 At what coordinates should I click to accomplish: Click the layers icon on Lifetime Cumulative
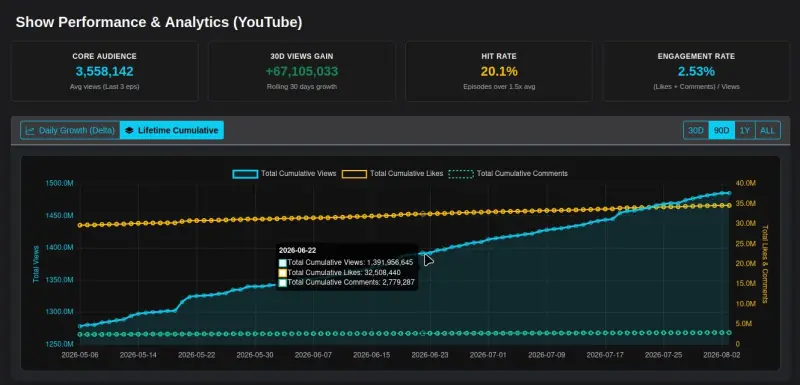129,130
